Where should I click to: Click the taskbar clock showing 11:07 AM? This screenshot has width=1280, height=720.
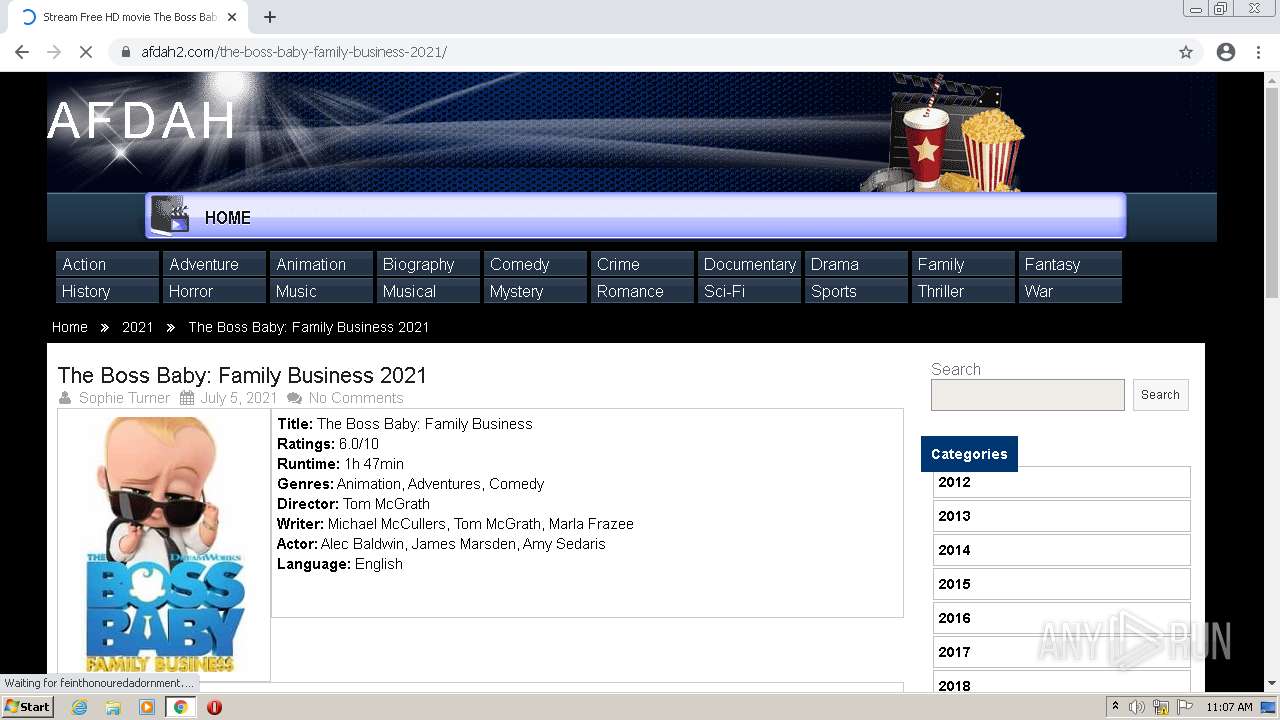click(1229, 707)
